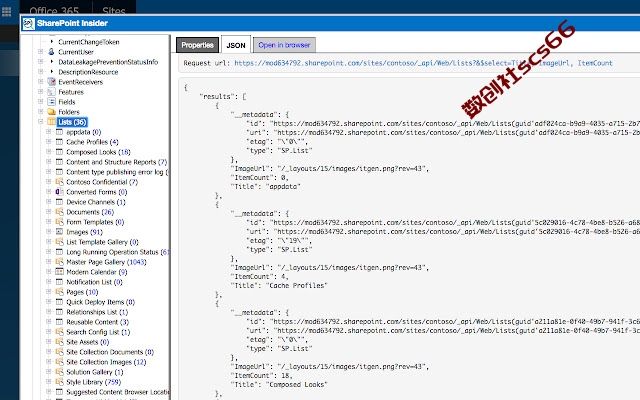
Task: Click the Quick Deploy Items list icon
Action: pos(59,302)
